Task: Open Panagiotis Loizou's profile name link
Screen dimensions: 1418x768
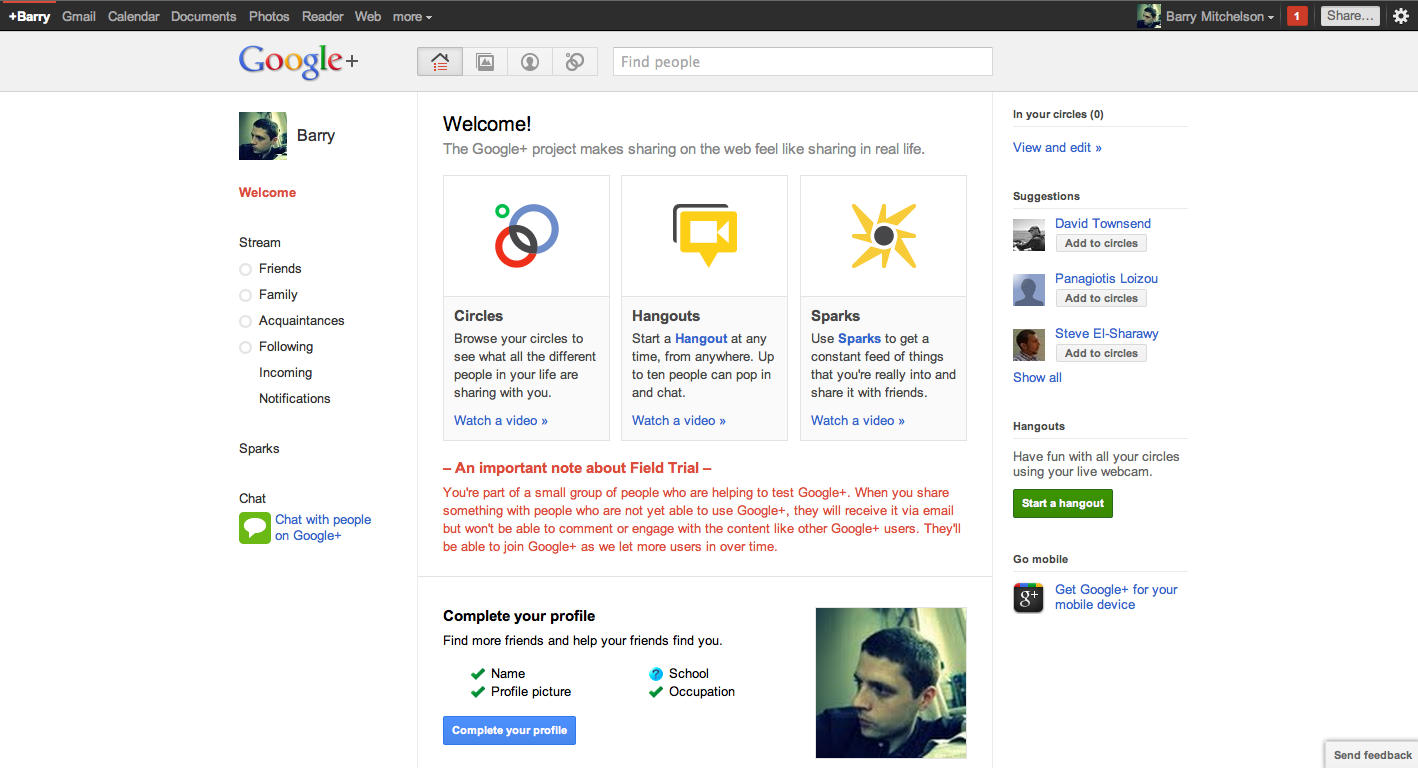Action: pyautogui.click(x=1106, y=278)
